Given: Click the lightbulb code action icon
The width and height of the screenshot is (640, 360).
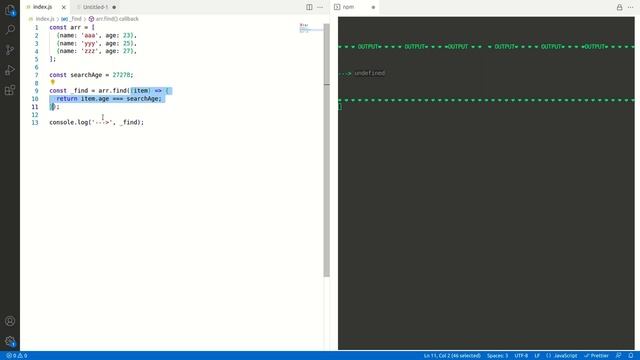Looking at the screenshot, I should click(x=53, y=82).
